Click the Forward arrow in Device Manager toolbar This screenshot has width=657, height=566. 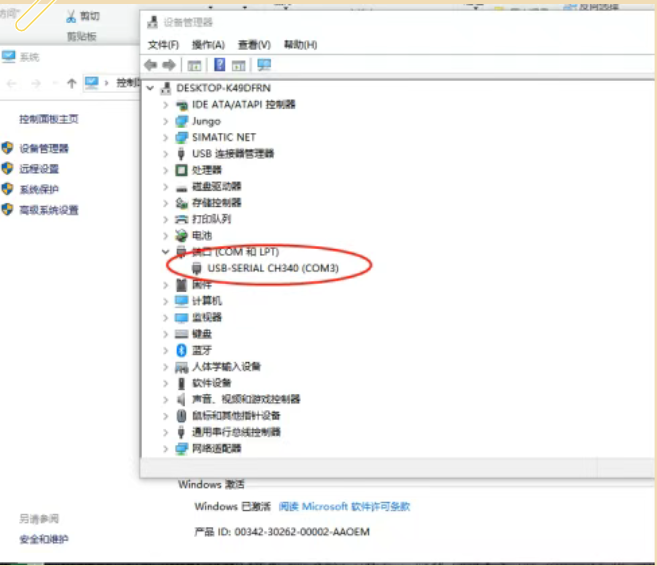coord(169,65)
